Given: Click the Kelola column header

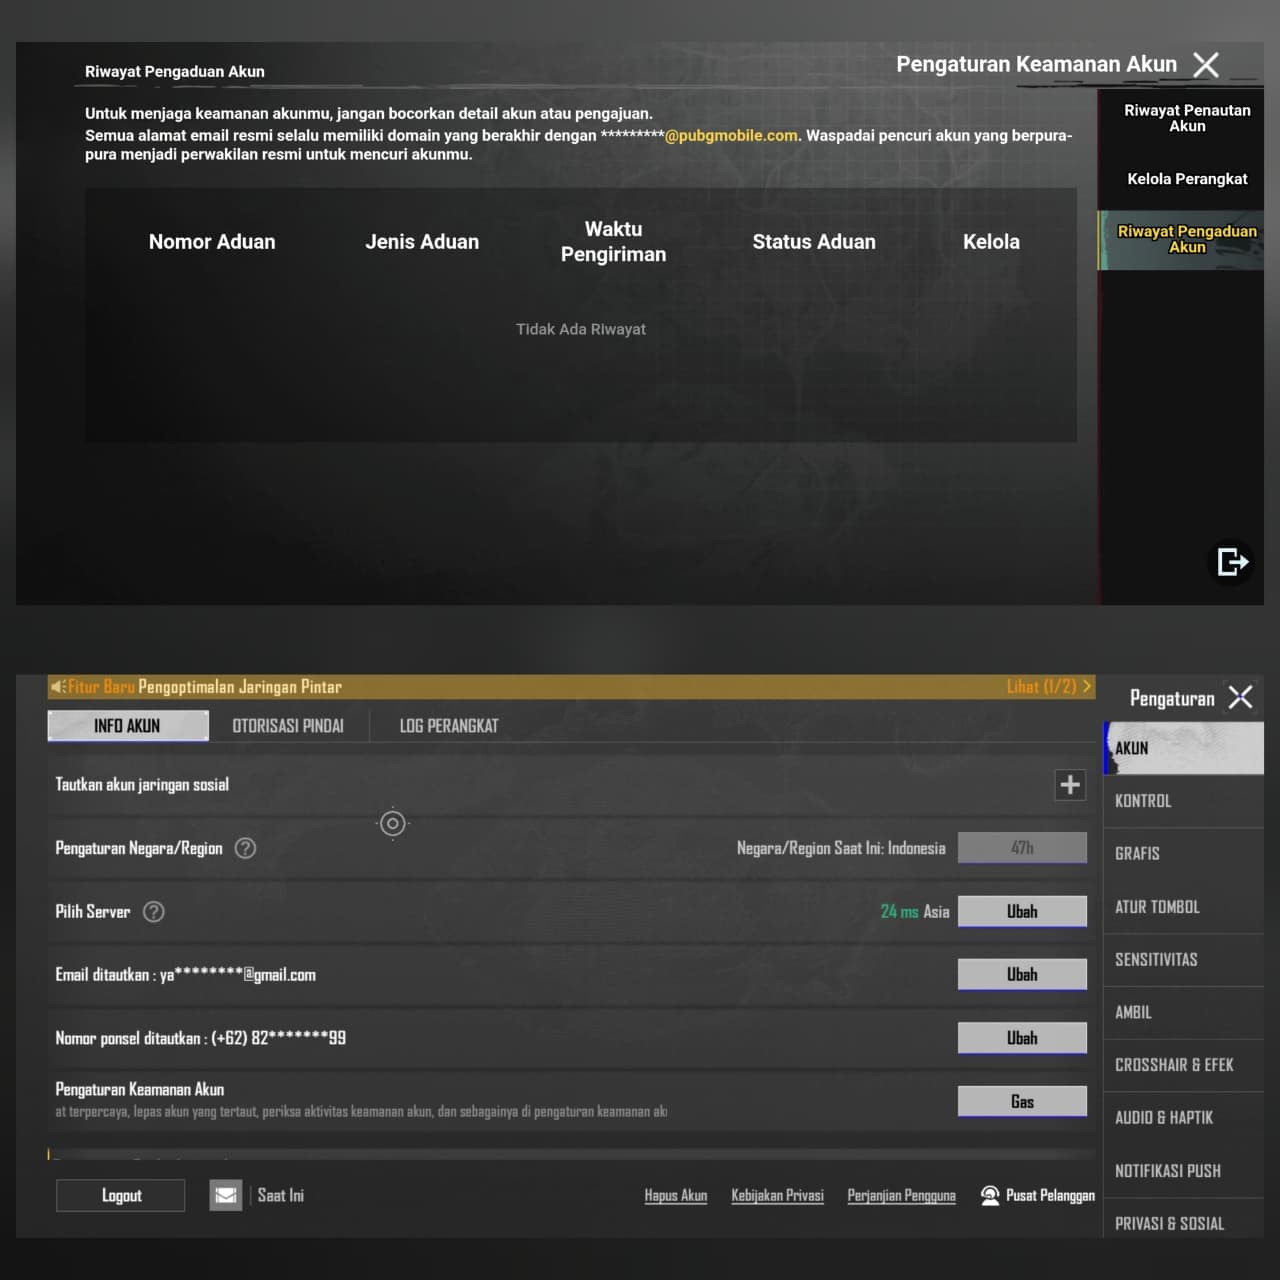Looking at the screenshot, I should point(991,242).
